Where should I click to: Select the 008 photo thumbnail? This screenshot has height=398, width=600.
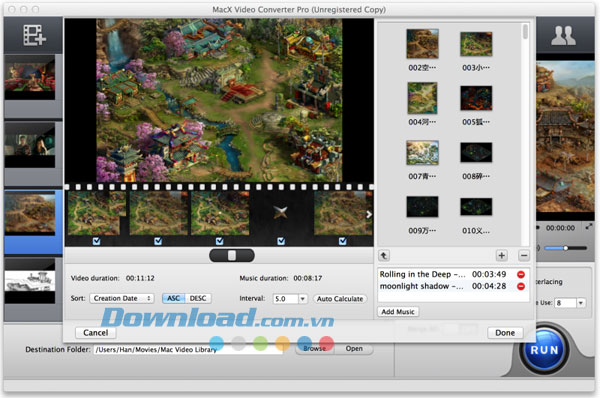point(476,153)
